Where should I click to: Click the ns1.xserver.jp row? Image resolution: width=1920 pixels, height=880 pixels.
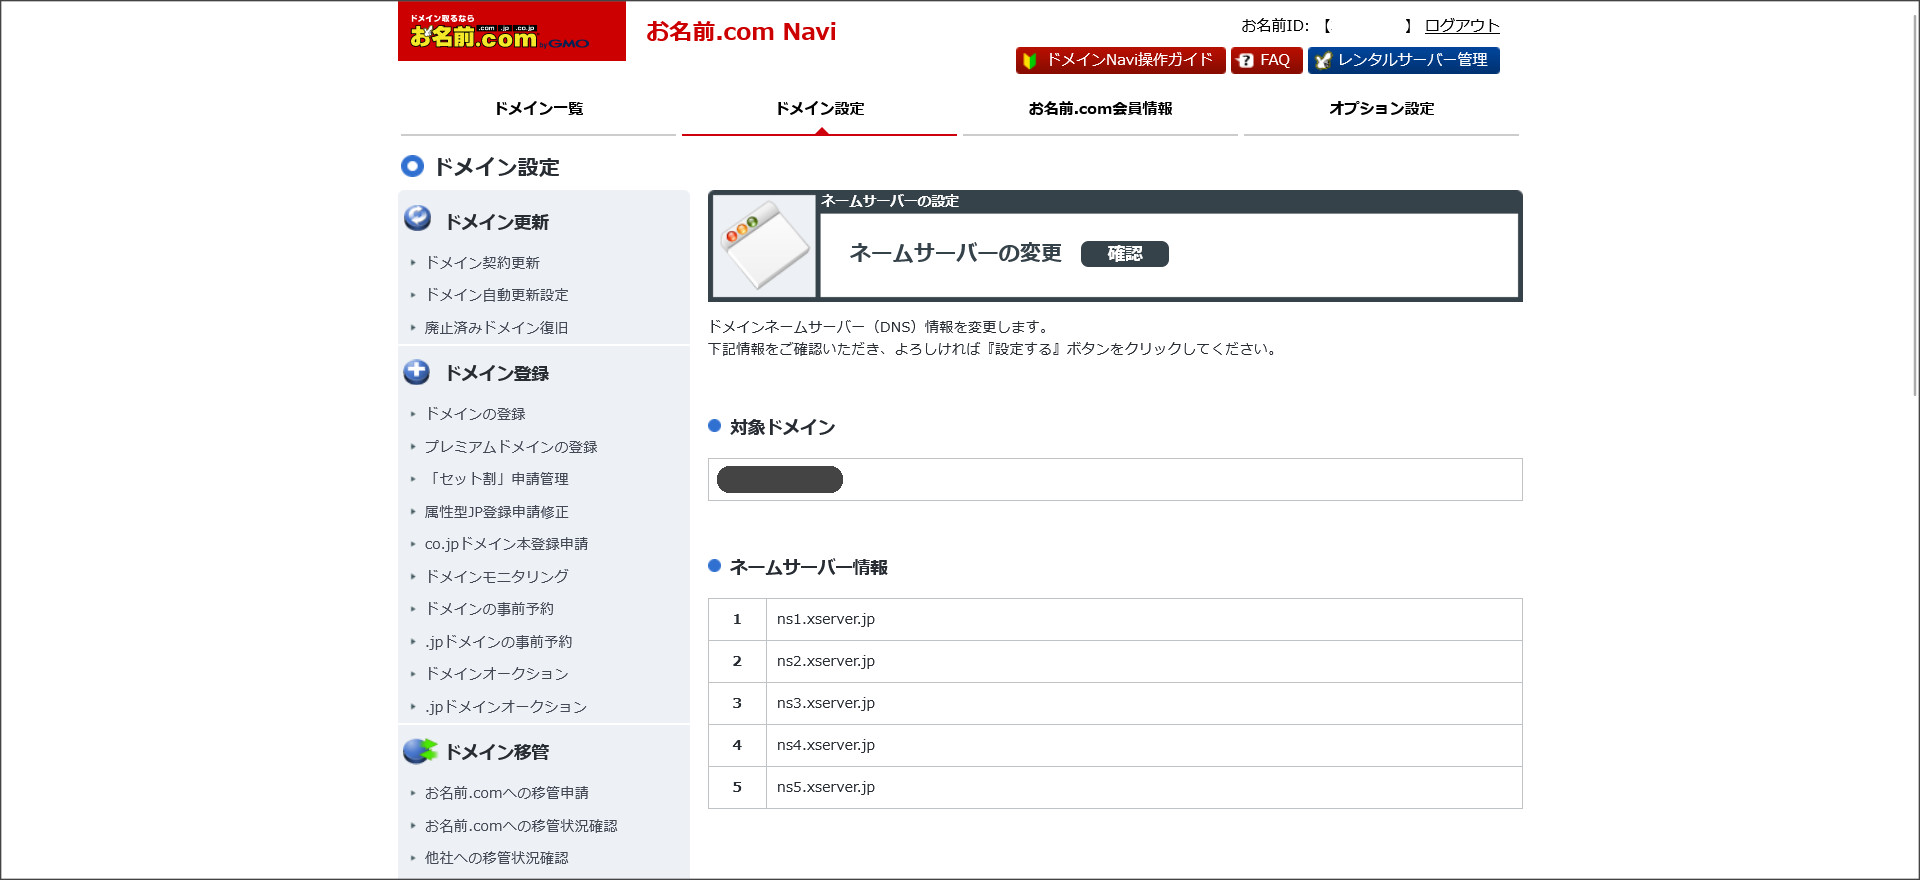tap(1115, 620)
